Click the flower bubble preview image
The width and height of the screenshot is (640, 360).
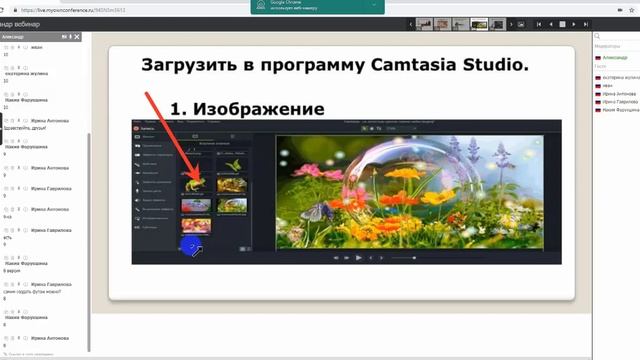(x=410, y=192)
